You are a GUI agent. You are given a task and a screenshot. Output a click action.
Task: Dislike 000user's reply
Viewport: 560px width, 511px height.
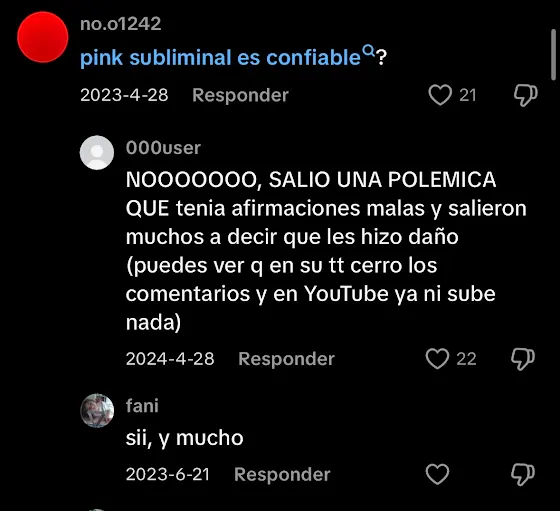523,359
